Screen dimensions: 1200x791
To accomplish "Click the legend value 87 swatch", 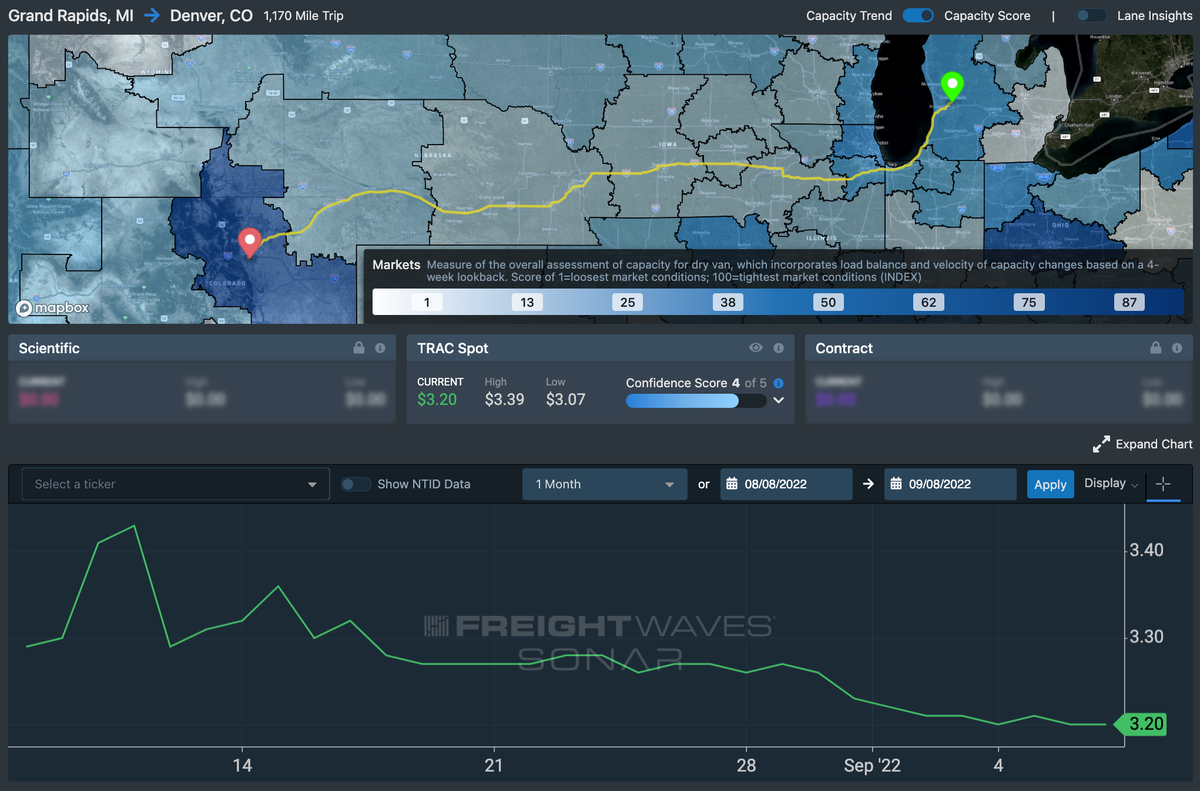I will (x=1129, y=302).
